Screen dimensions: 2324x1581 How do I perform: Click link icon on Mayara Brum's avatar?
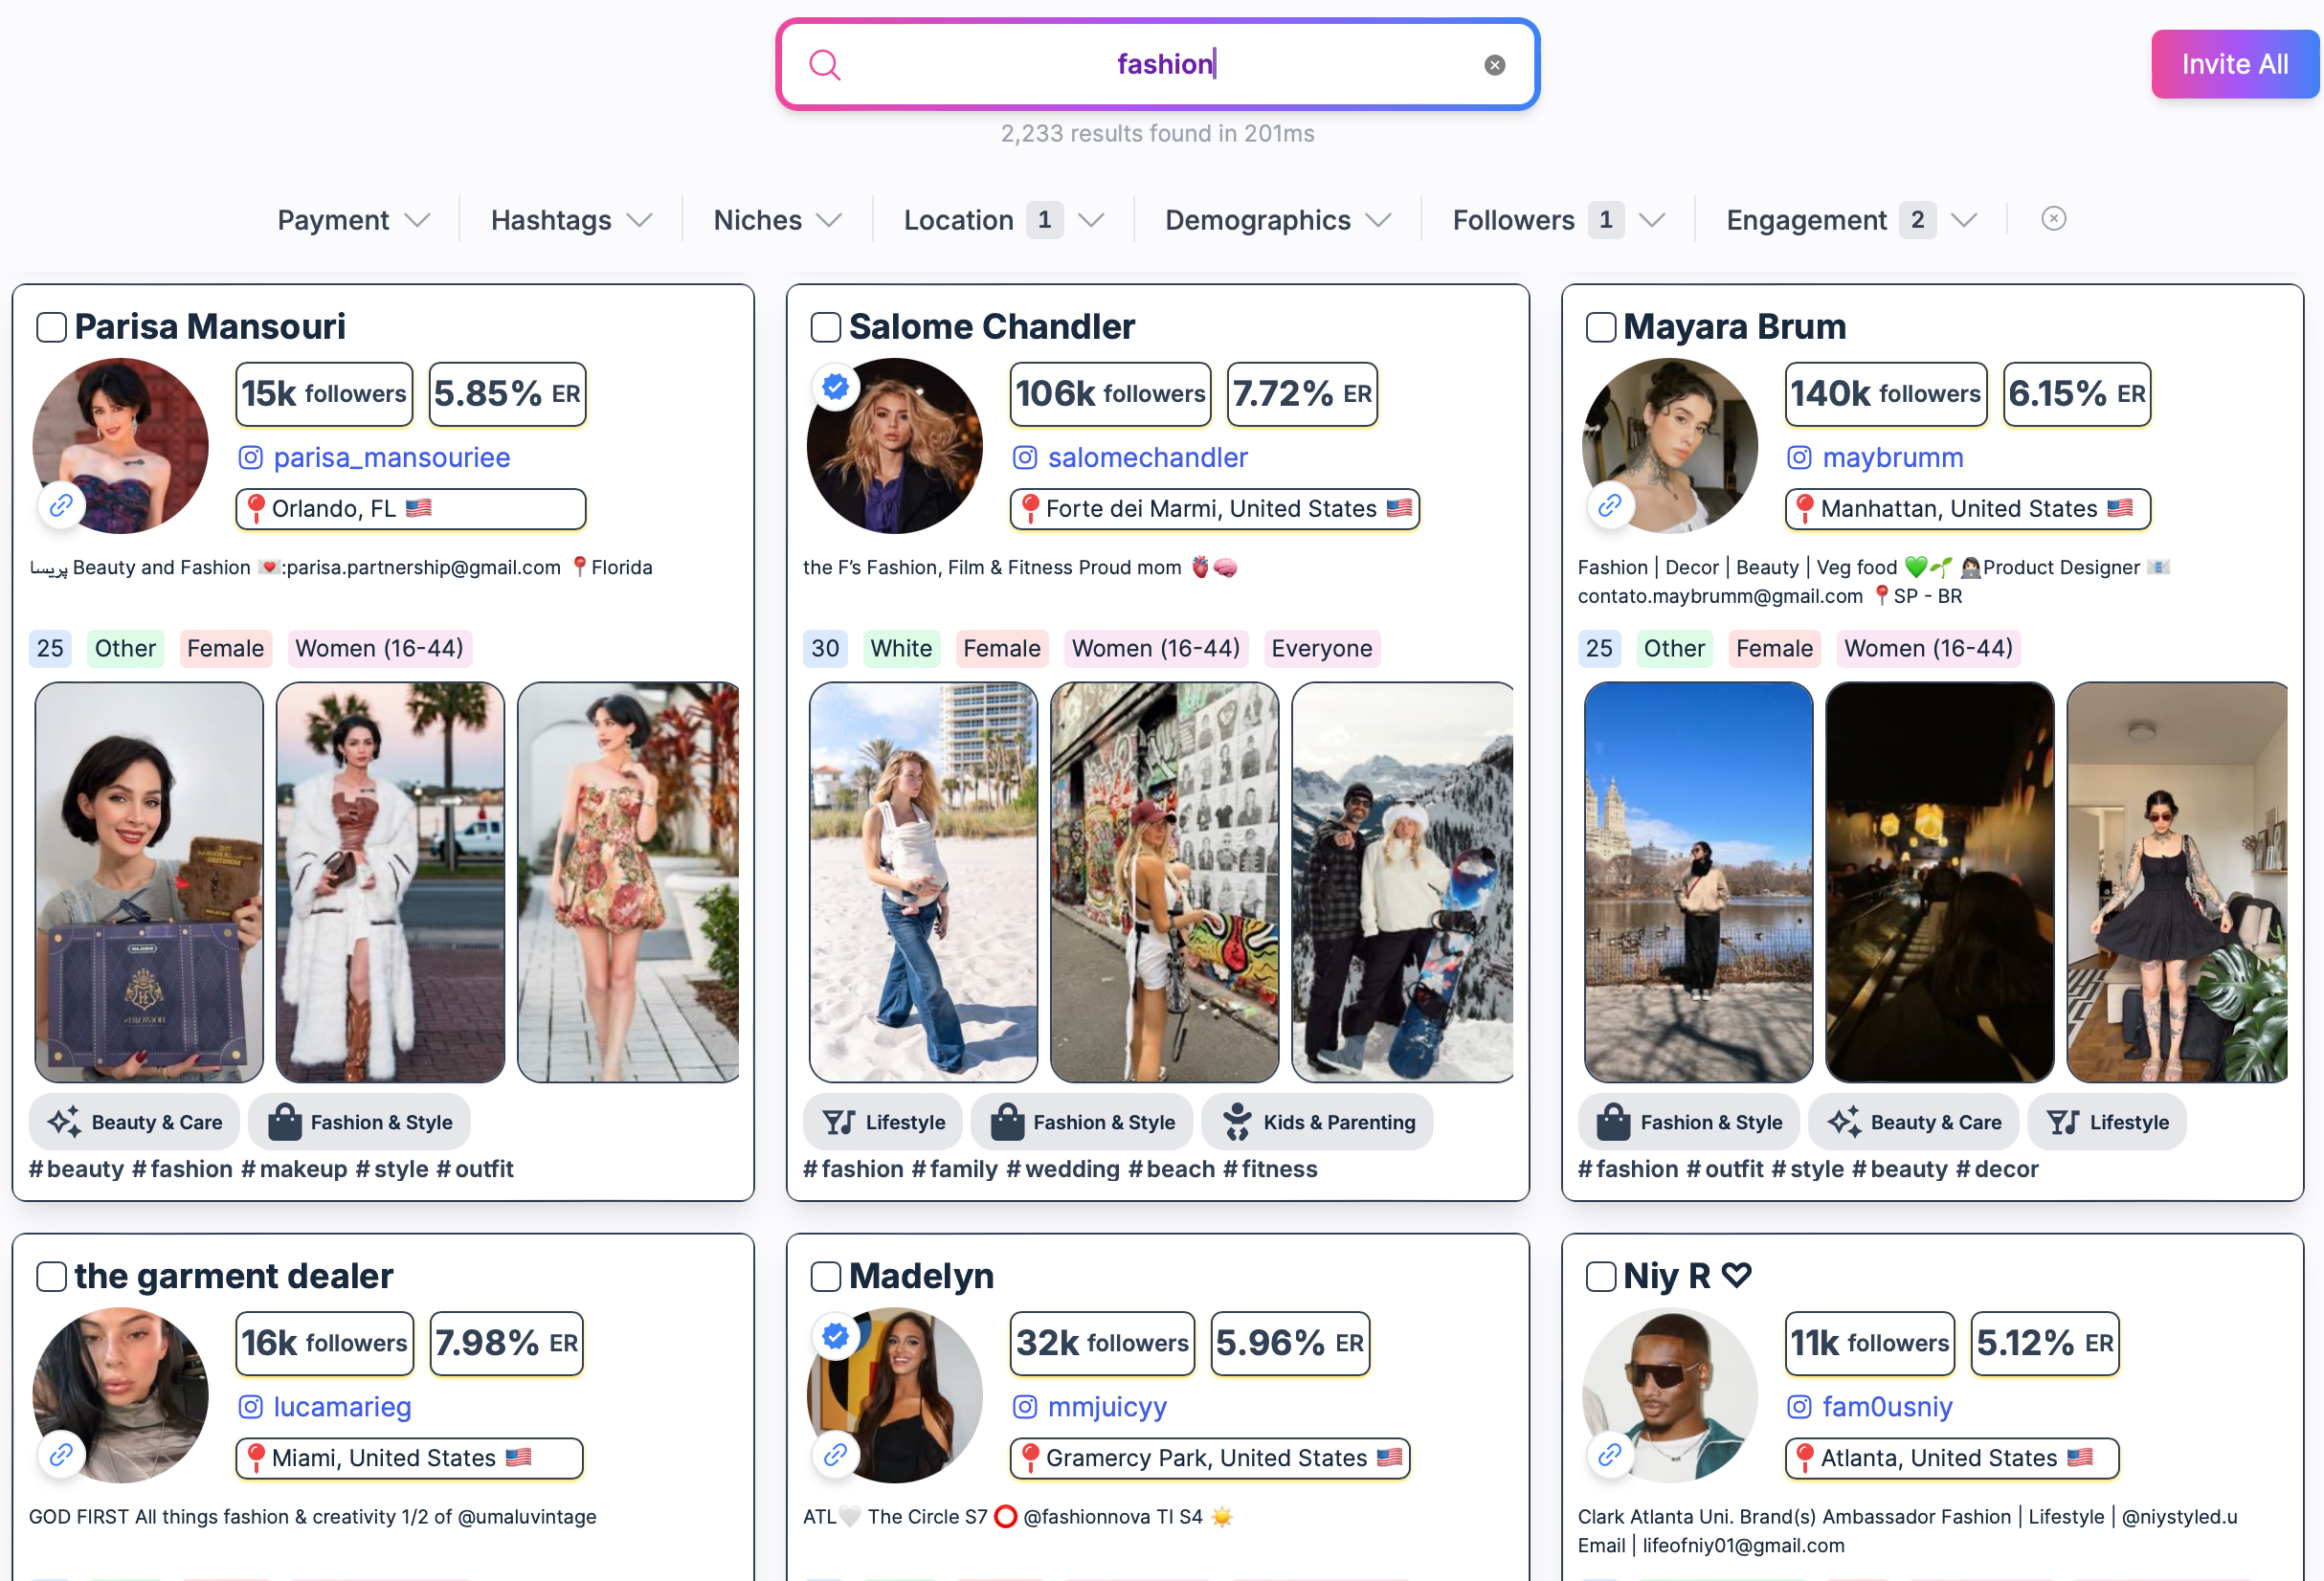click(x=1609, y=506)
